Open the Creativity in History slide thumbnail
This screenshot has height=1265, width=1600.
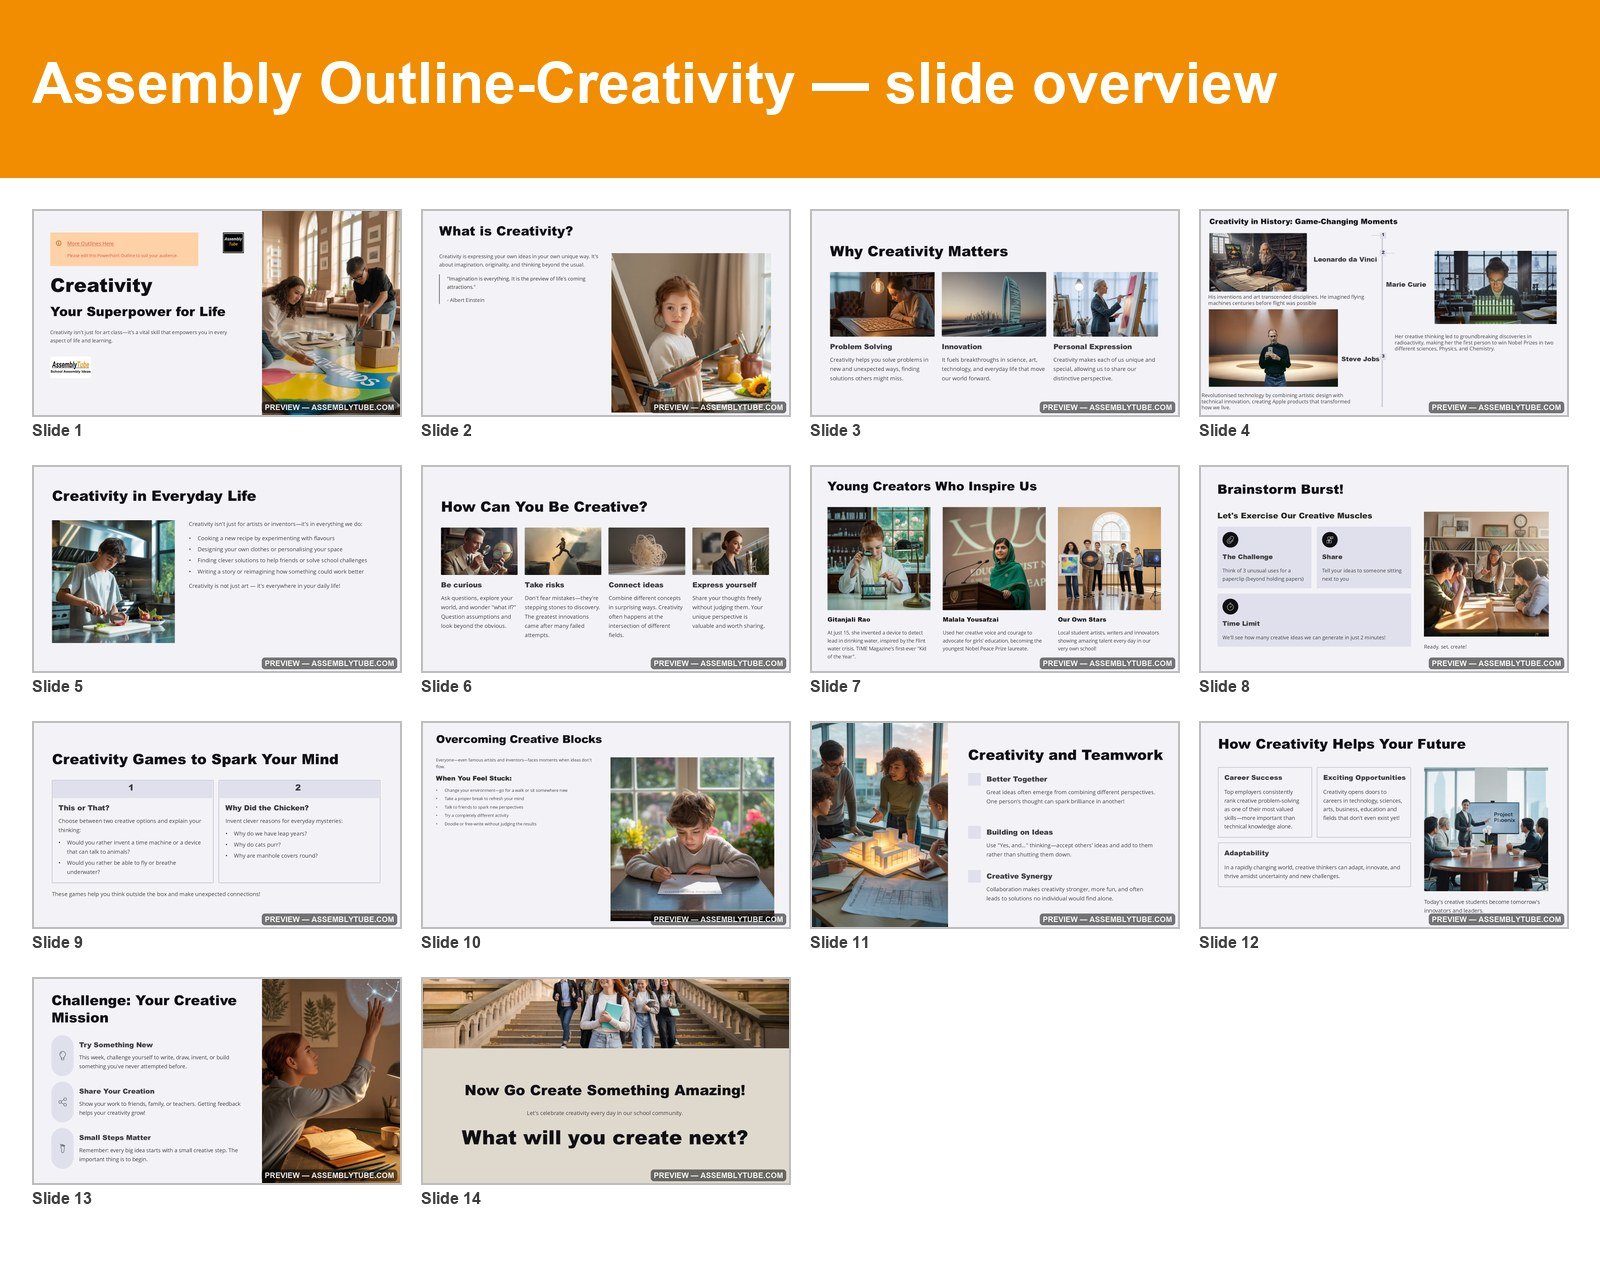(x=1384, y=313)
